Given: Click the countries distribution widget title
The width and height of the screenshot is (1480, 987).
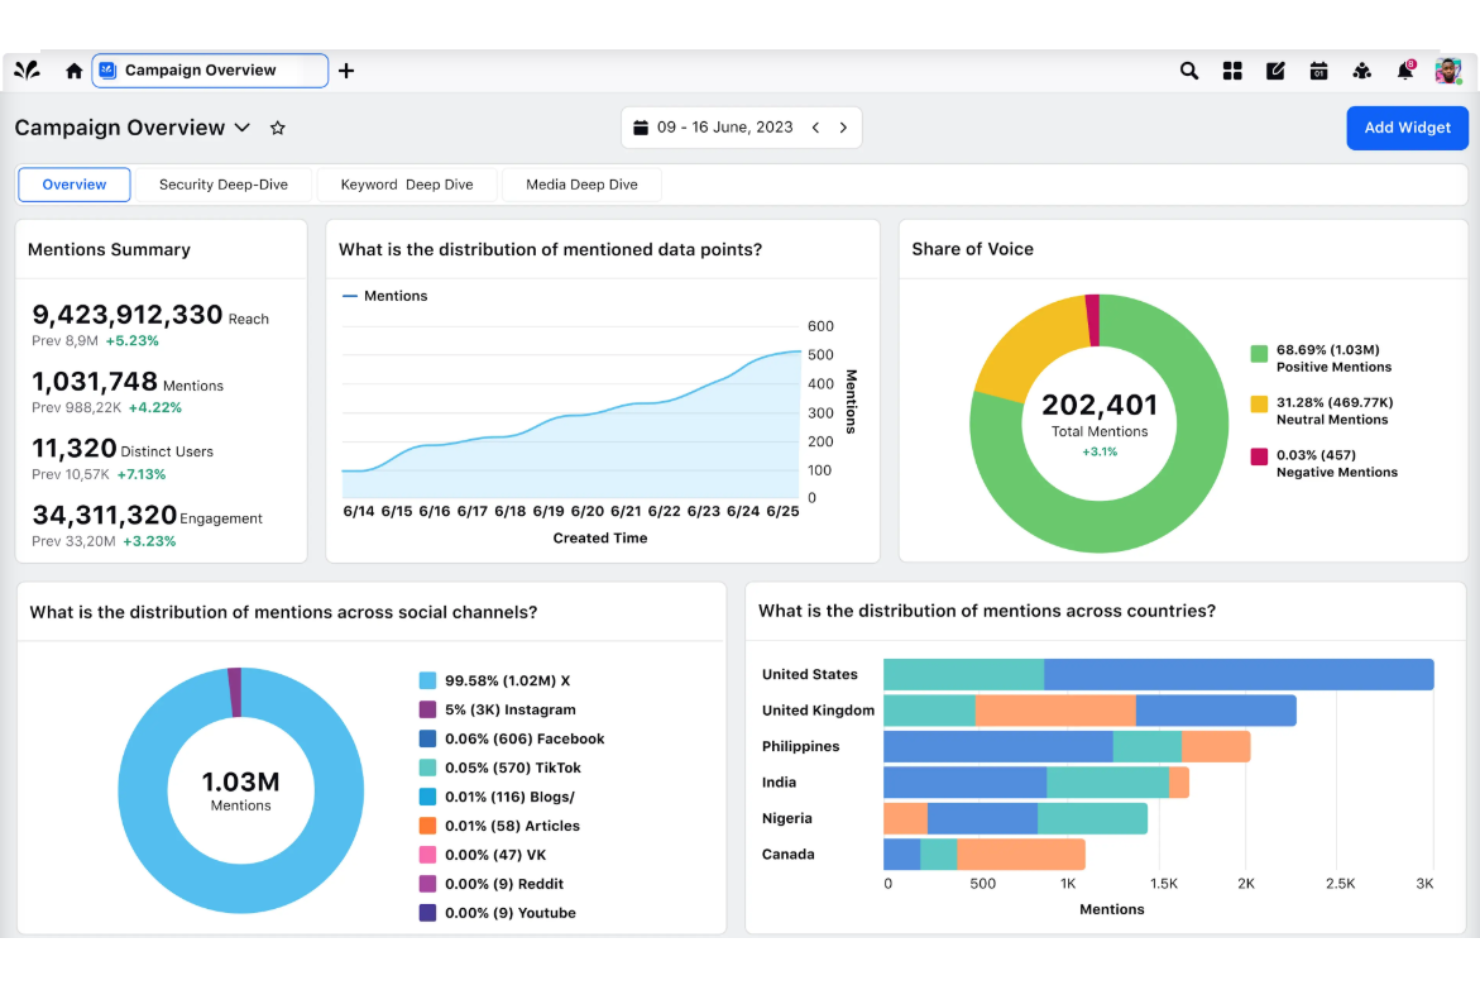Looking at the screenshot, I should click(987, 611).
